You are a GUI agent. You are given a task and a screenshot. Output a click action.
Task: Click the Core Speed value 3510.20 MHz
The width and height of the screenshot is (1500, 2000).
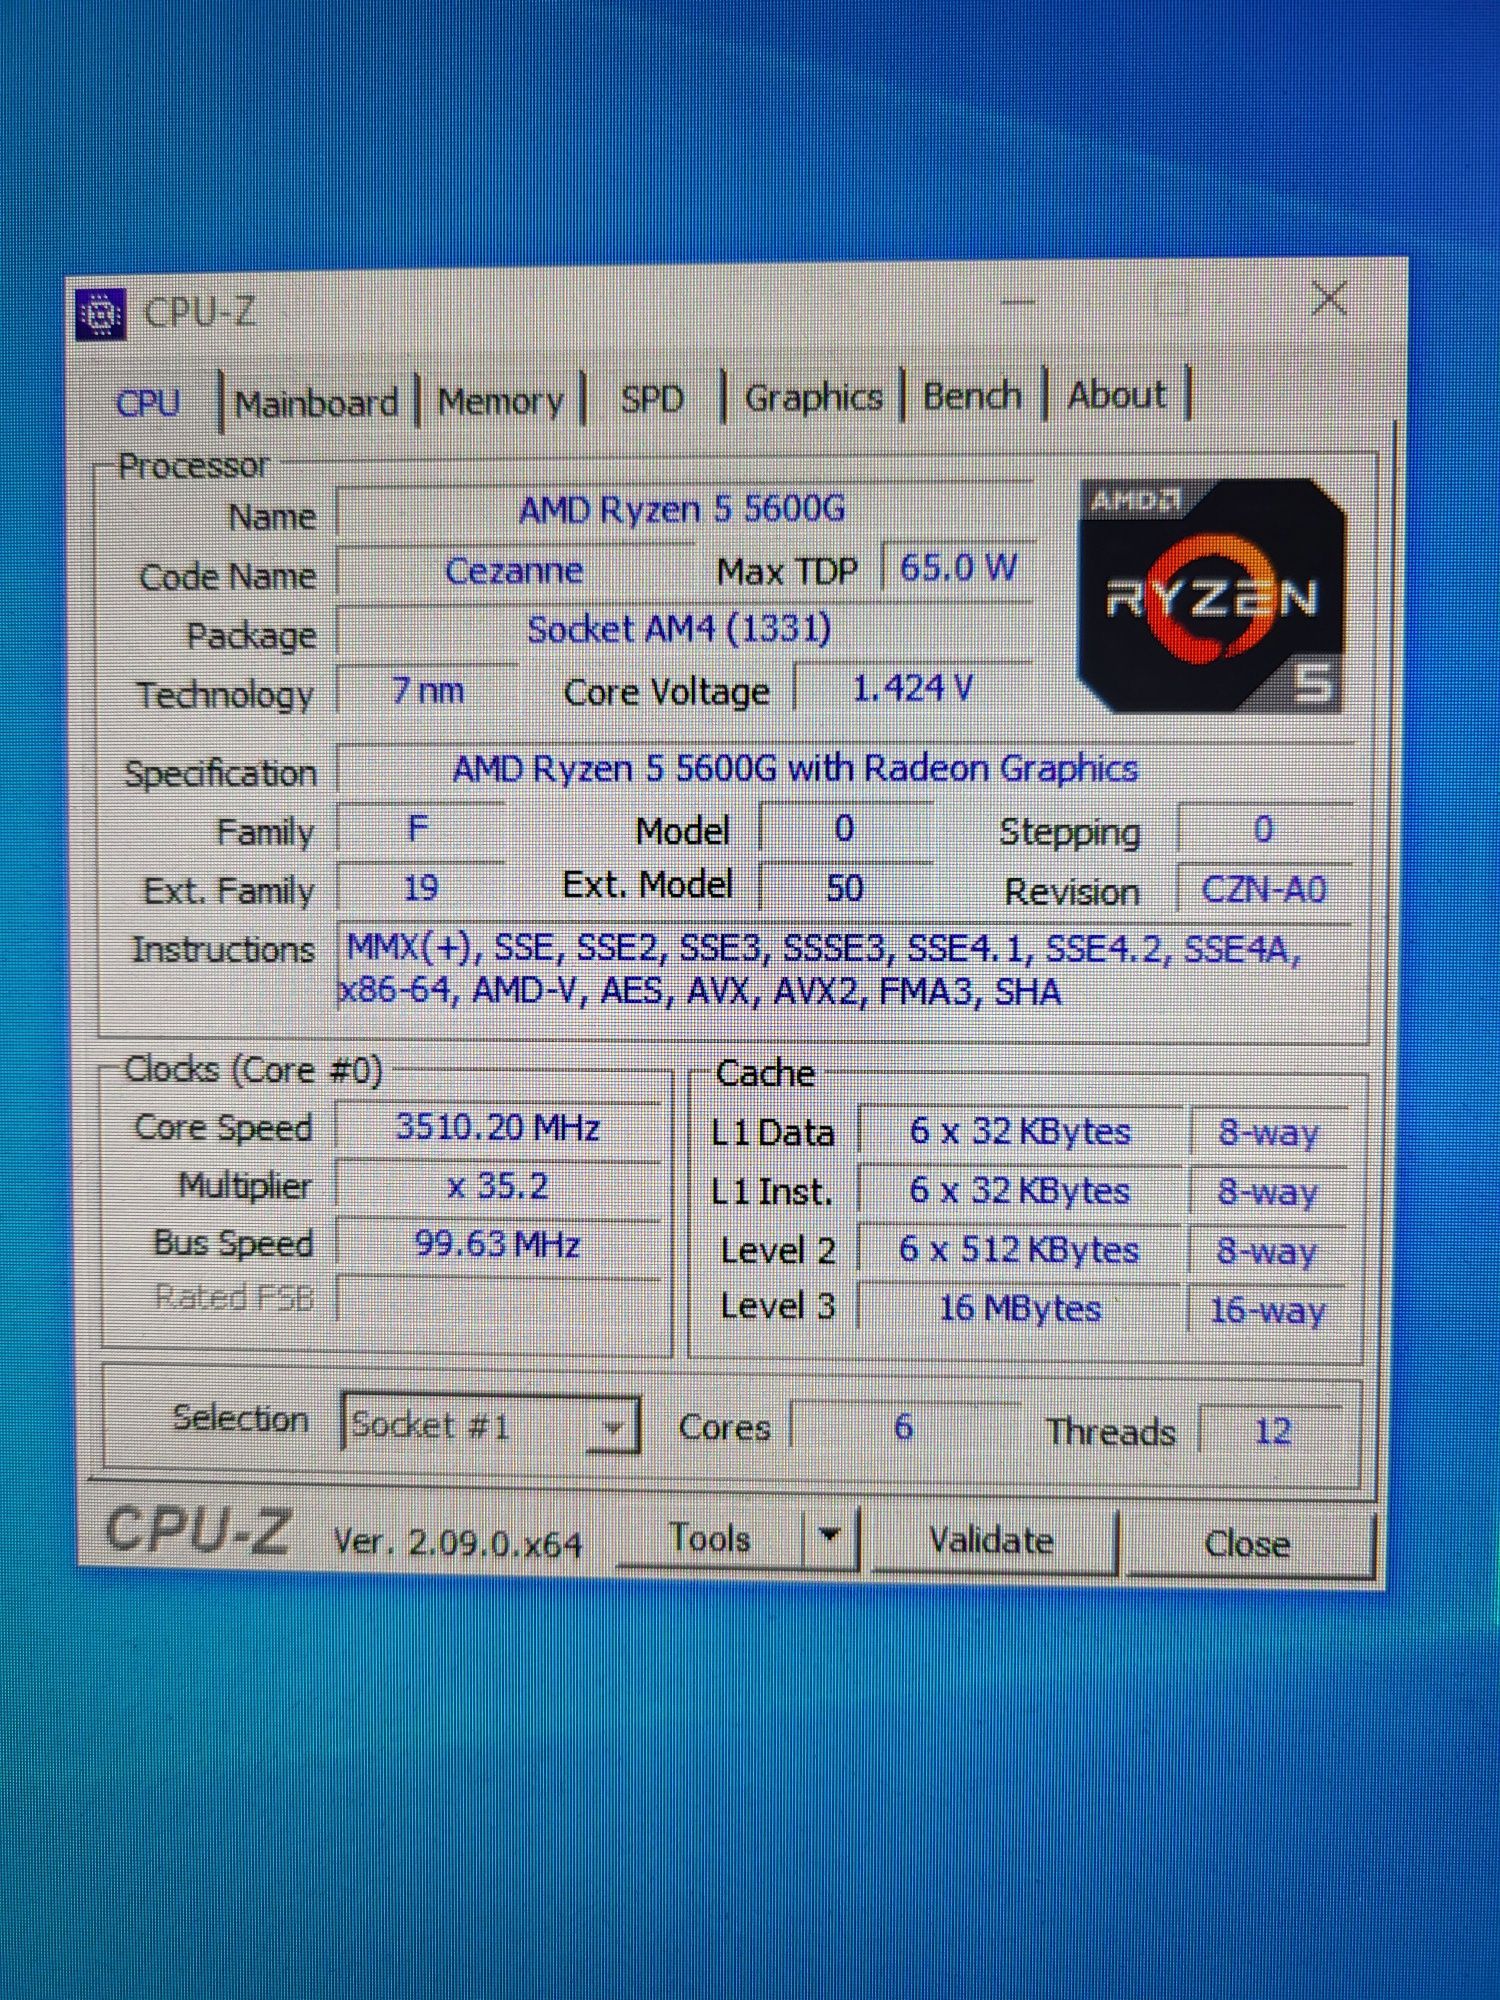coord(498,1128)
